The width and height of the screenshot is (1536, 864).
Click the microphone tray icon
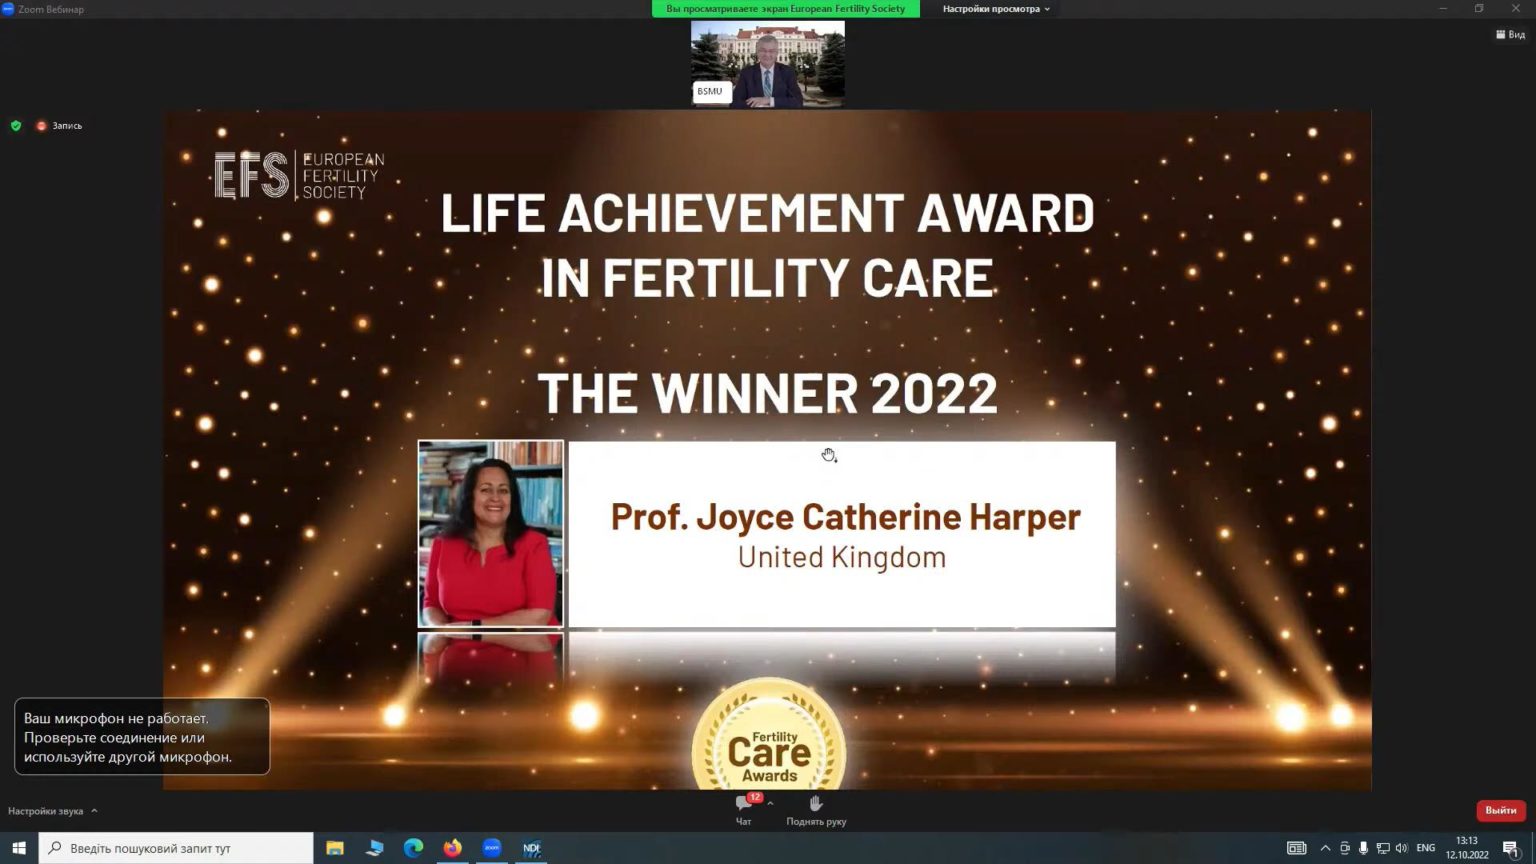click(1363, 848)
